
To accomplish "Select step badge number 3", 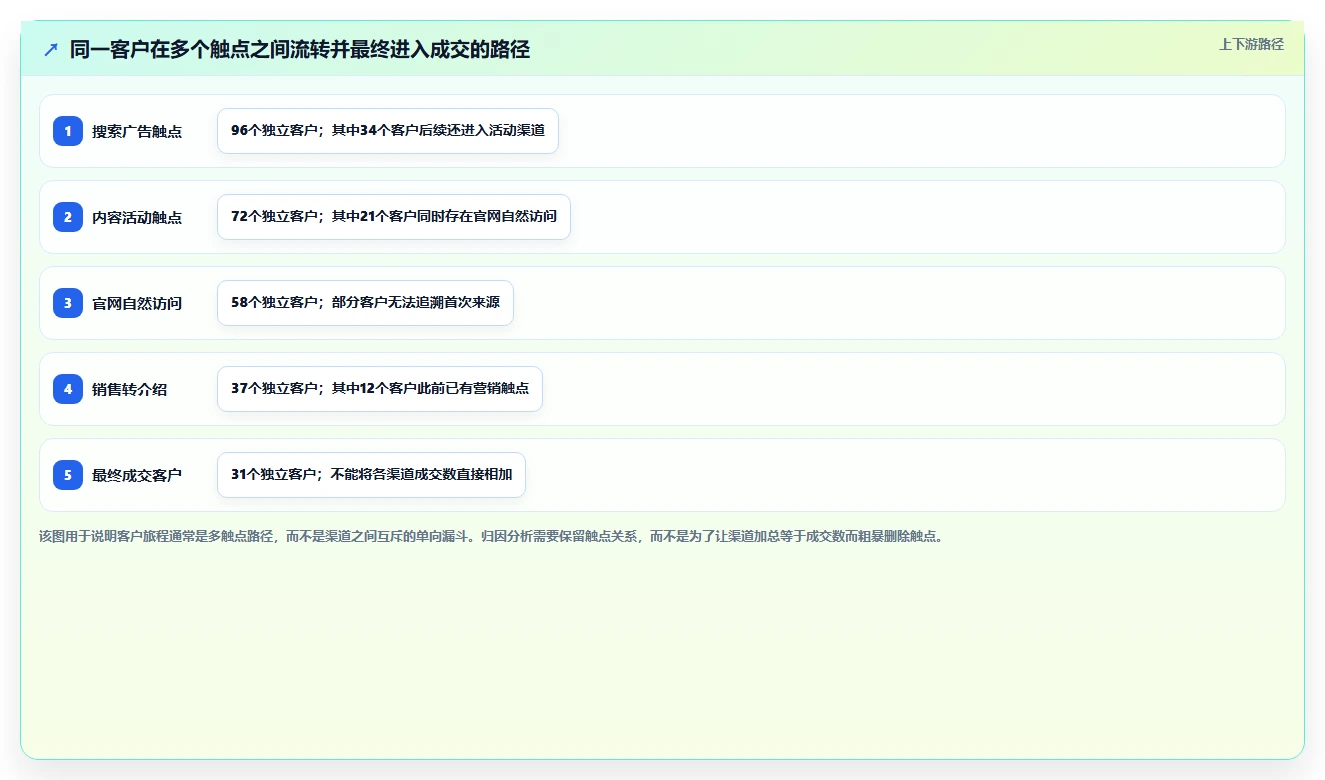I will [68, 303].
